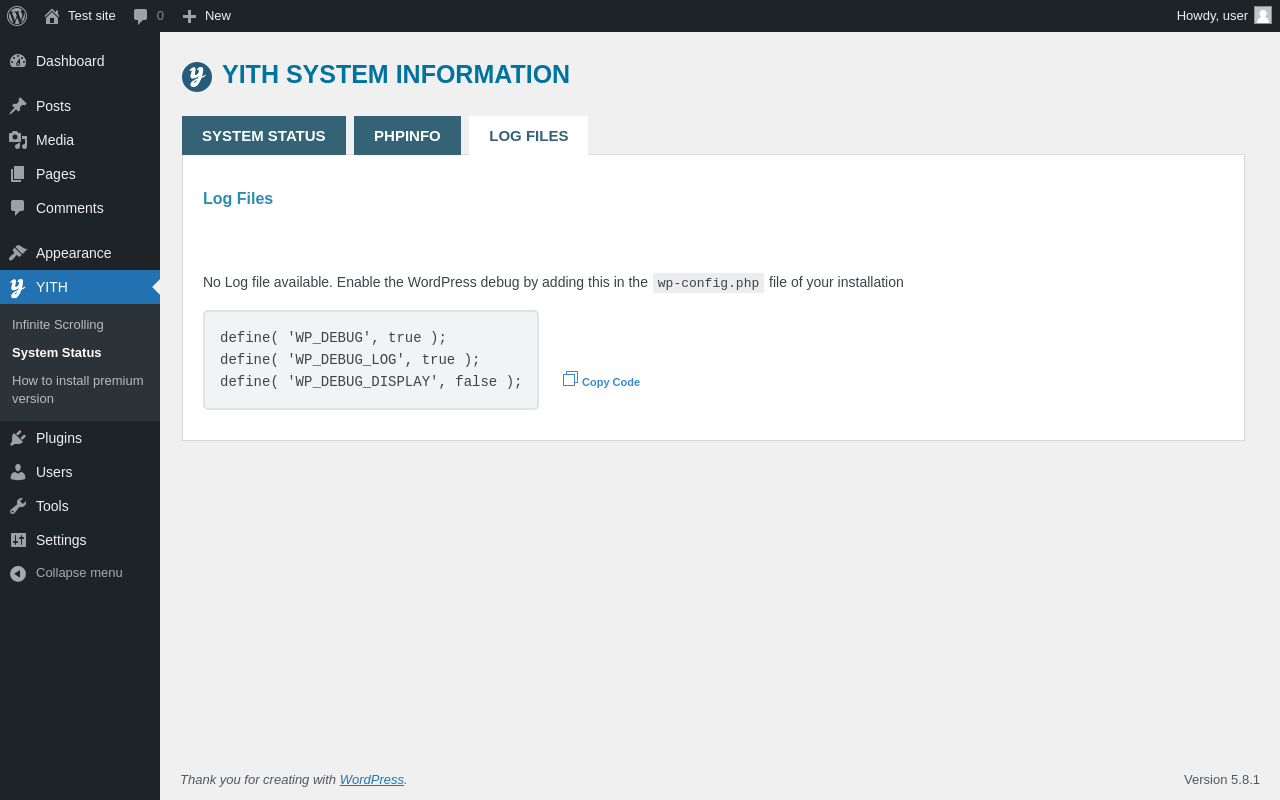The image size is (1280, 800).
Task: Go to the Media library menu
Action: (x=55, y=140)
